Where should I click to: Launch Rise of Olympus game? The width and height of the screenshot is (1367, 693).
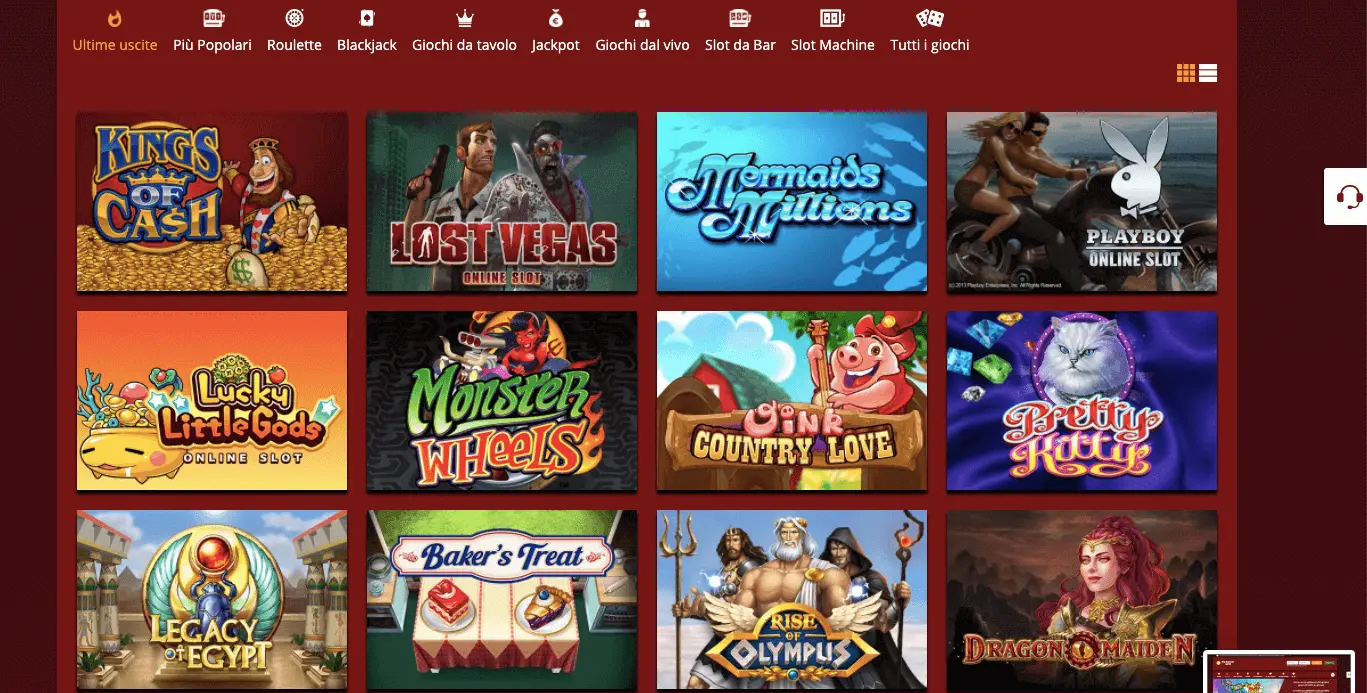pos(792,600)
